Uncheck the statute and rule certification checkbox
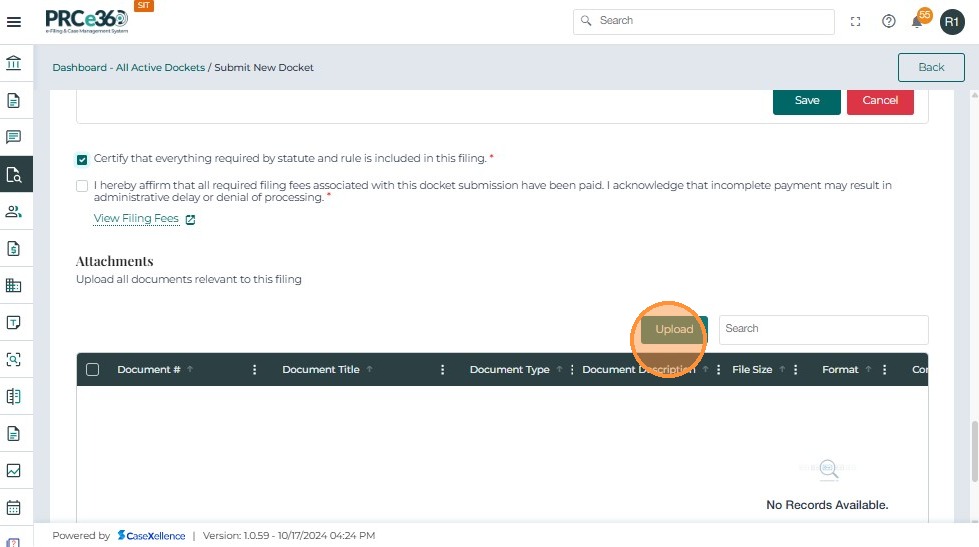Image resolution: width=979 pixels, height=547 pixels. click(x=82, y=159)
